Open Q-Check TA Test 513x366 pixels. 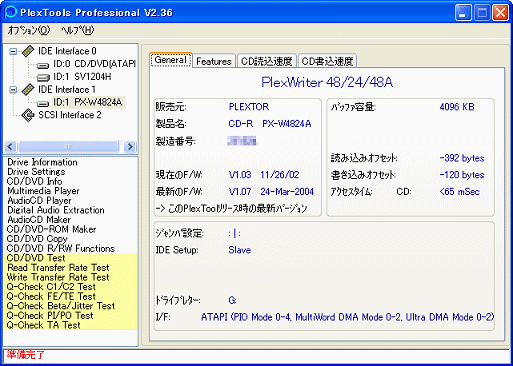pyautogui.click(x=43, y=325)
